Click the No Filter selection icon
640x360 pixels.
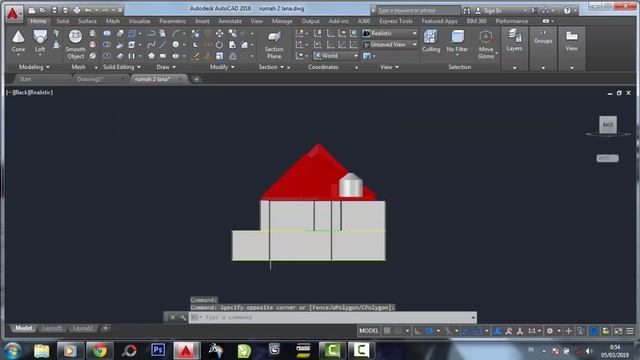click(457, 42)
